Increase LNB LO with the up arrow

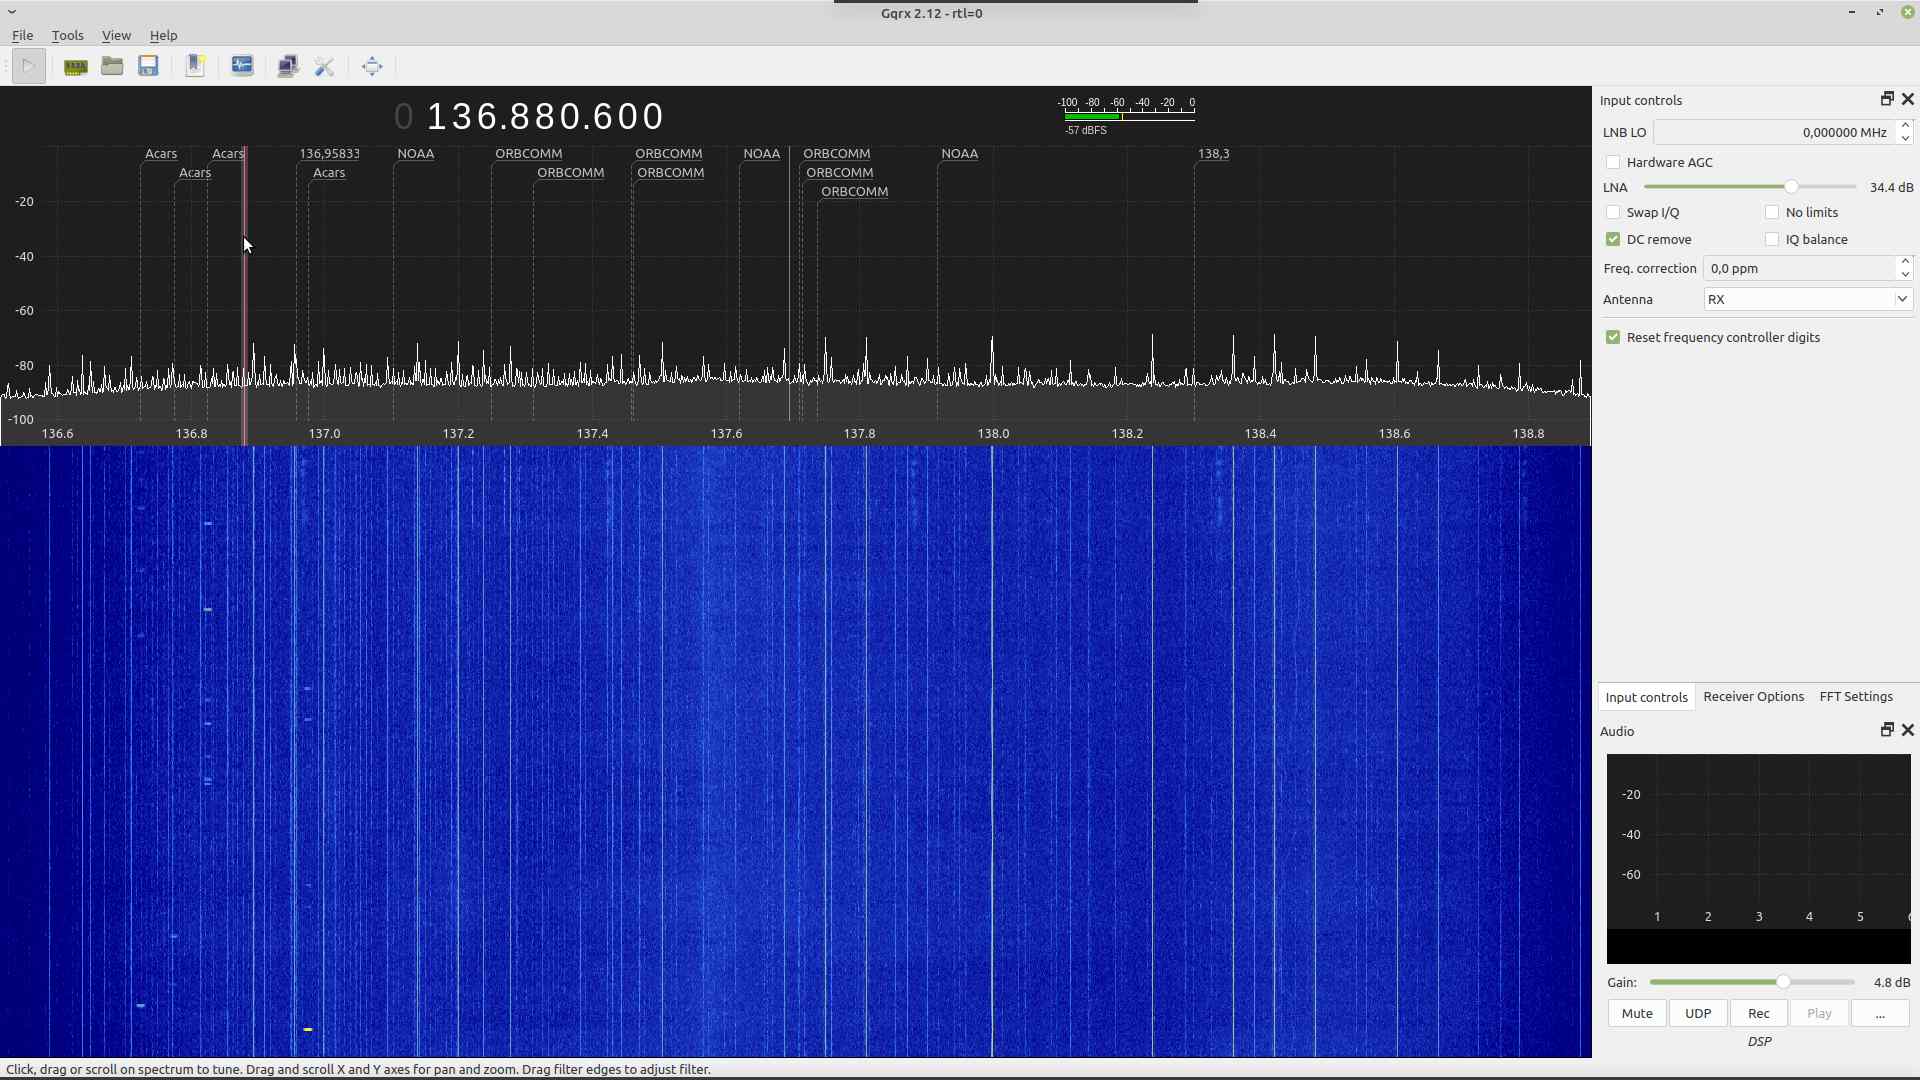point(1905,126)
